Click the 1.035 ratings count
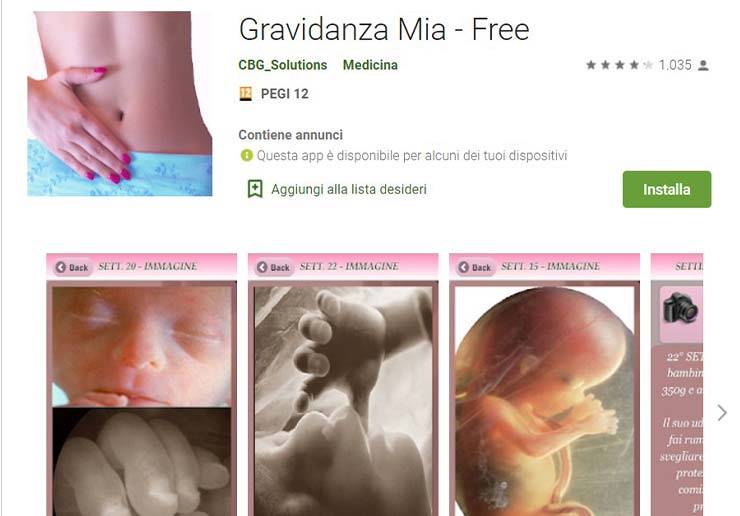The image size is (740, 516). point(675,65)
